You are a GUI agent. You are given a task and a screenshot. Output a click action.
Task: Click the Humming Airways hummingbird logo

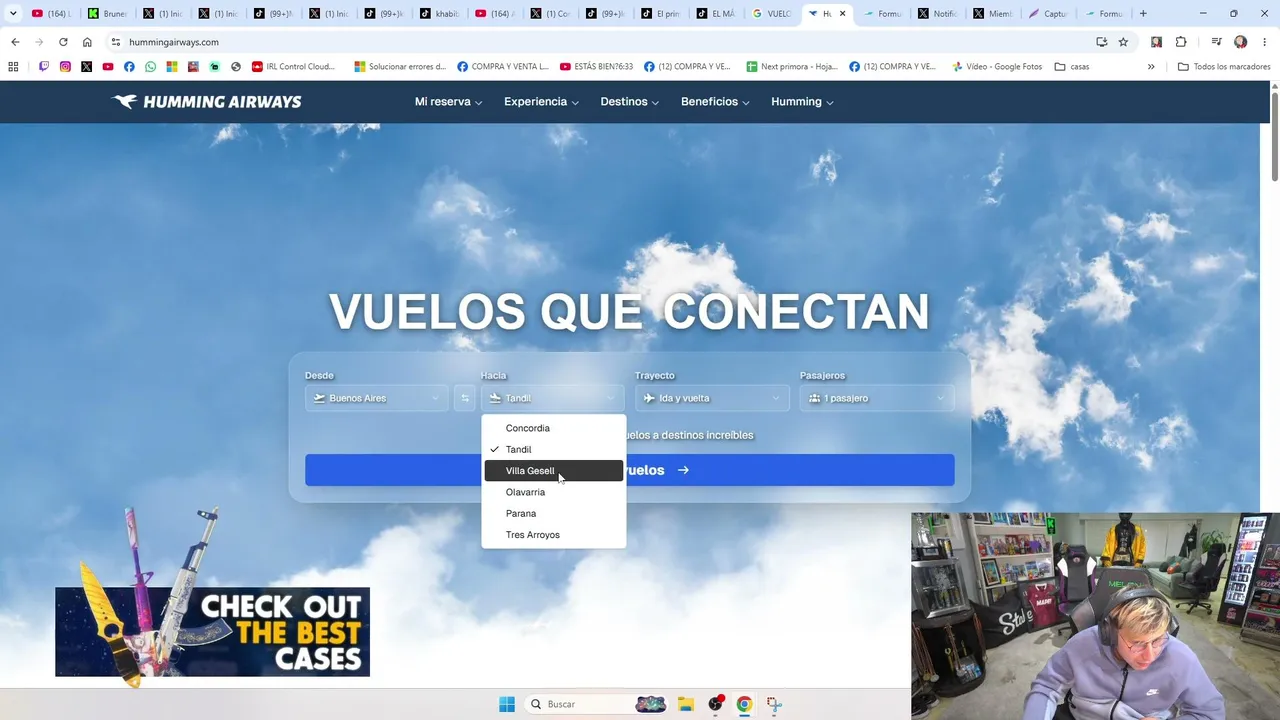pos(207,101)
